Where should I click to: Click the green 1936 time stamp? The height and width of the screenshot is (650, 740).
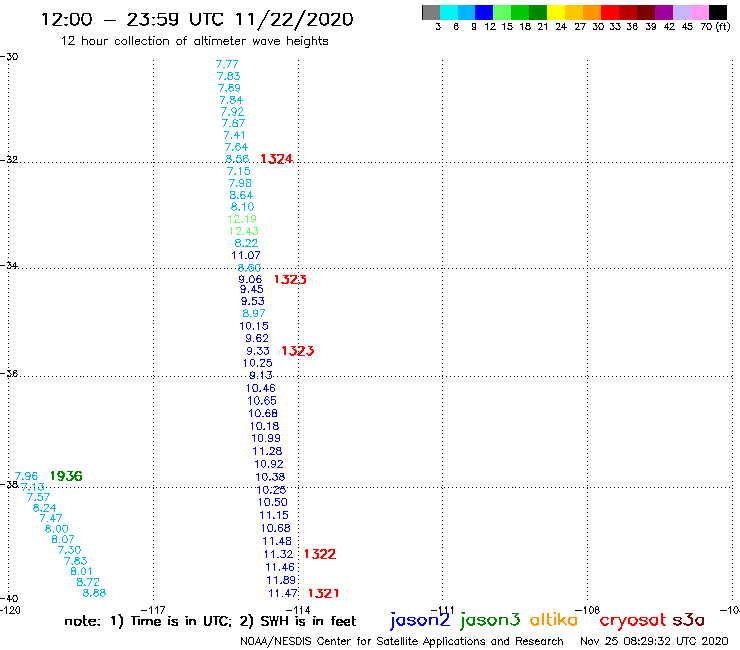click(66, 476)
